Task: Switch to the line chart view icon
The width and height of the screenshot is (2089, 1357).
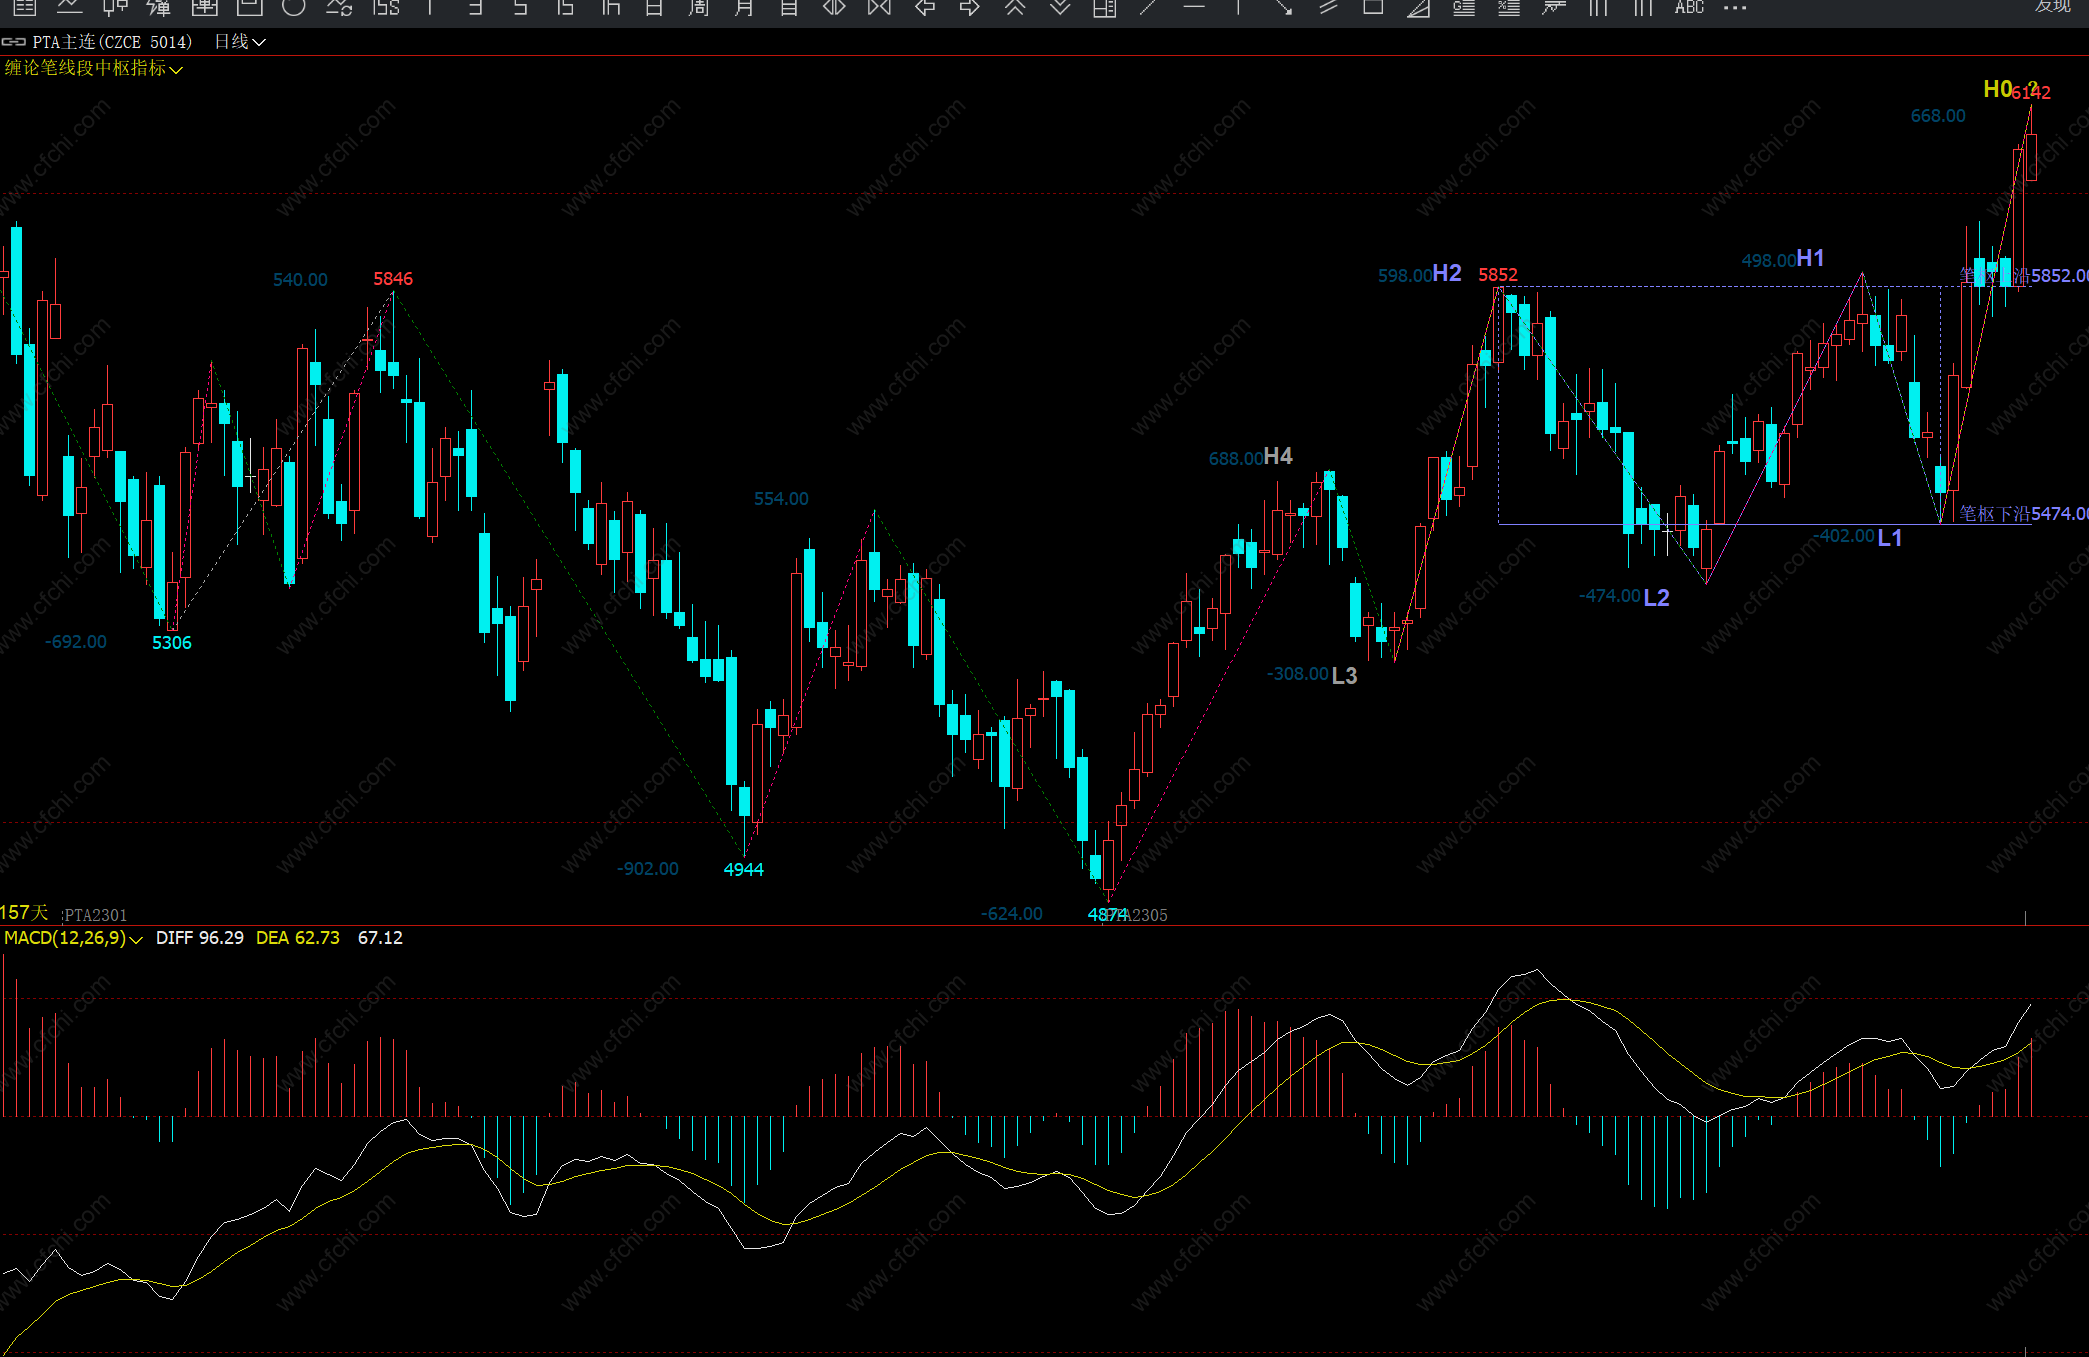Action: coord(69,8)
